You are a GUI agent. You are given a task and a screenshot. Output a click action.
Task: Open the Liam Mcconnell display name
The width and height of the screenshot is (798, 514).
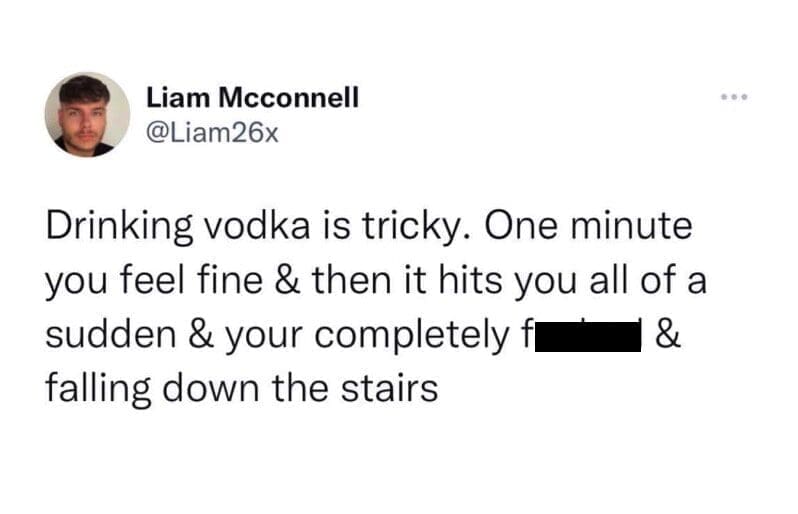pyautogui.click(x=252, y=98)
